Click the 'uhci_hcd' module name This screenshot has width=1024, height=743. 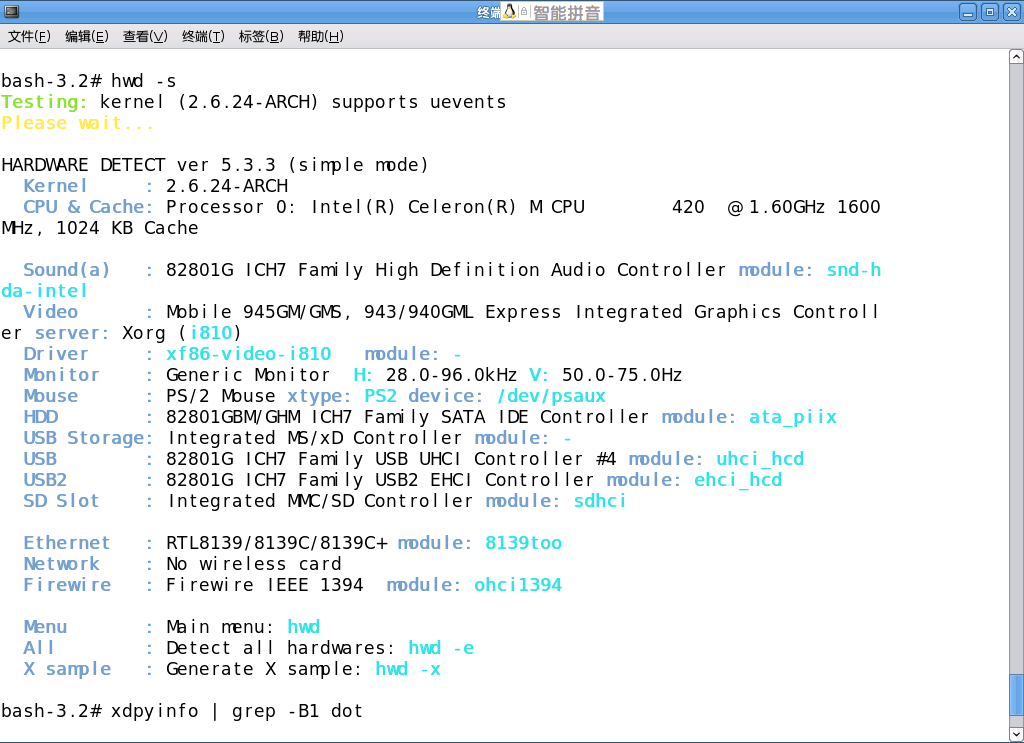(760, 458)
